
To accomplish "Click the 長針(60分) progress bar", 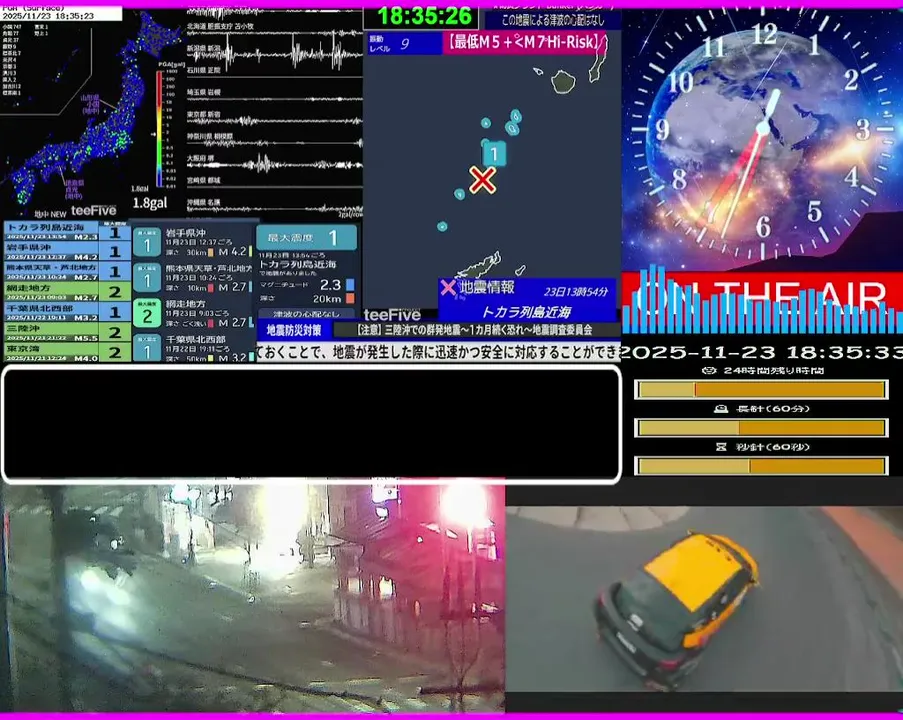I will pos(761,428).
